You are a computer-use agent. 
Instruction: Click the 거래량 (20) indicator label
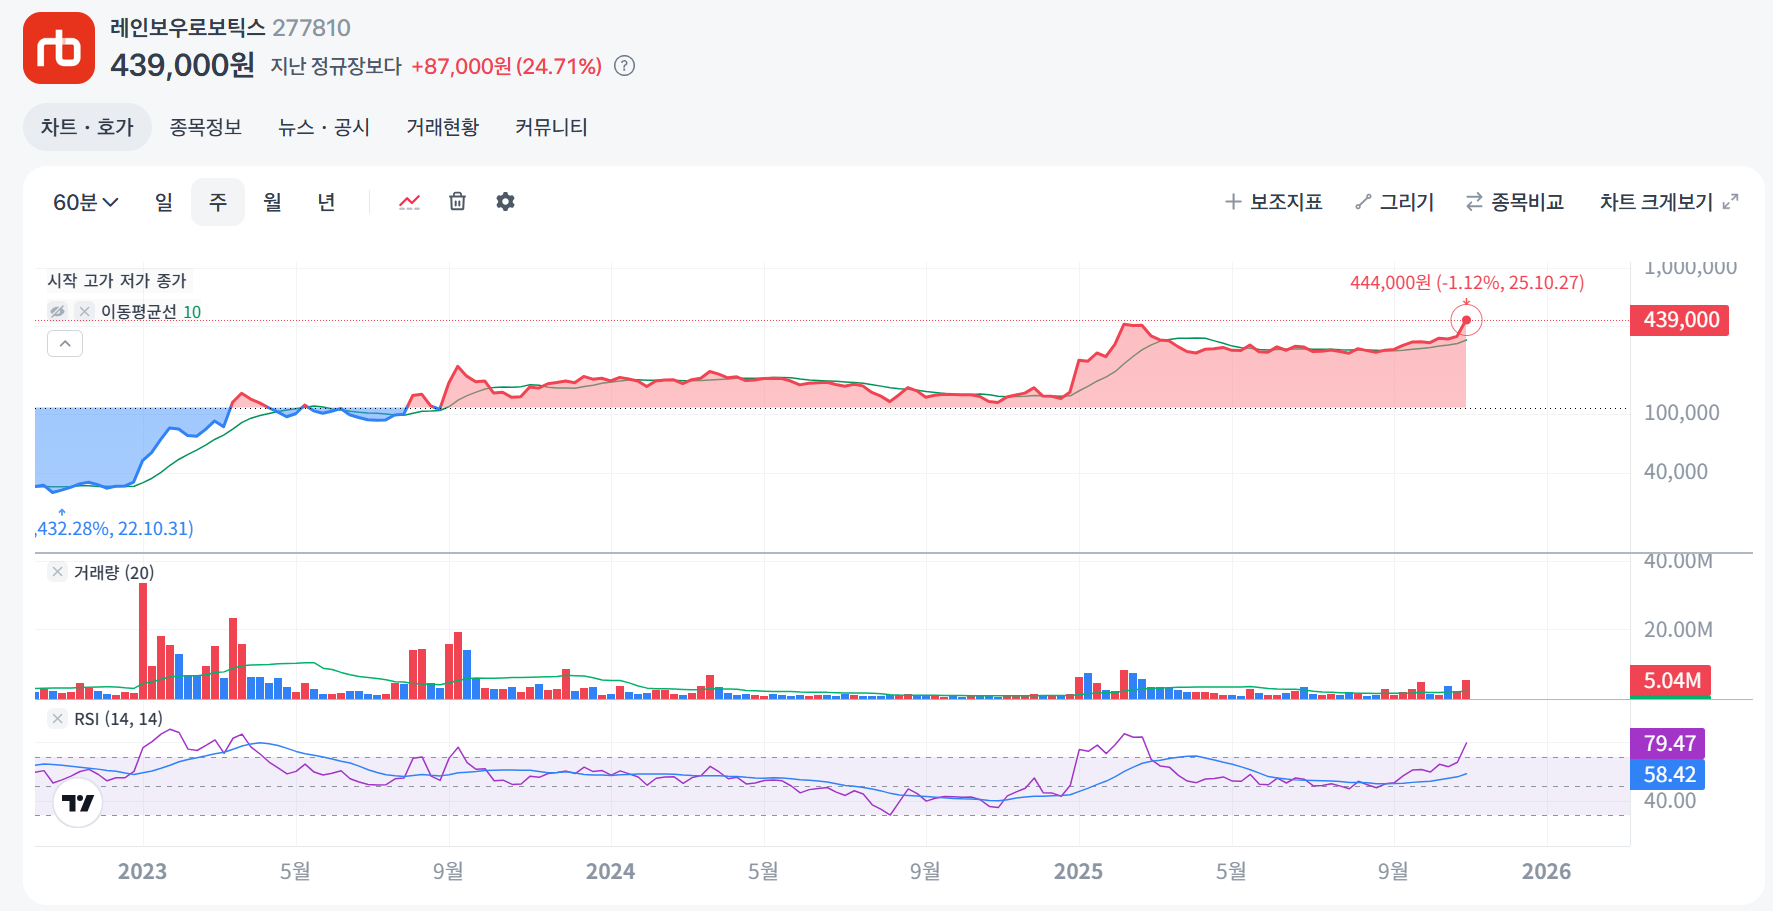114,572
